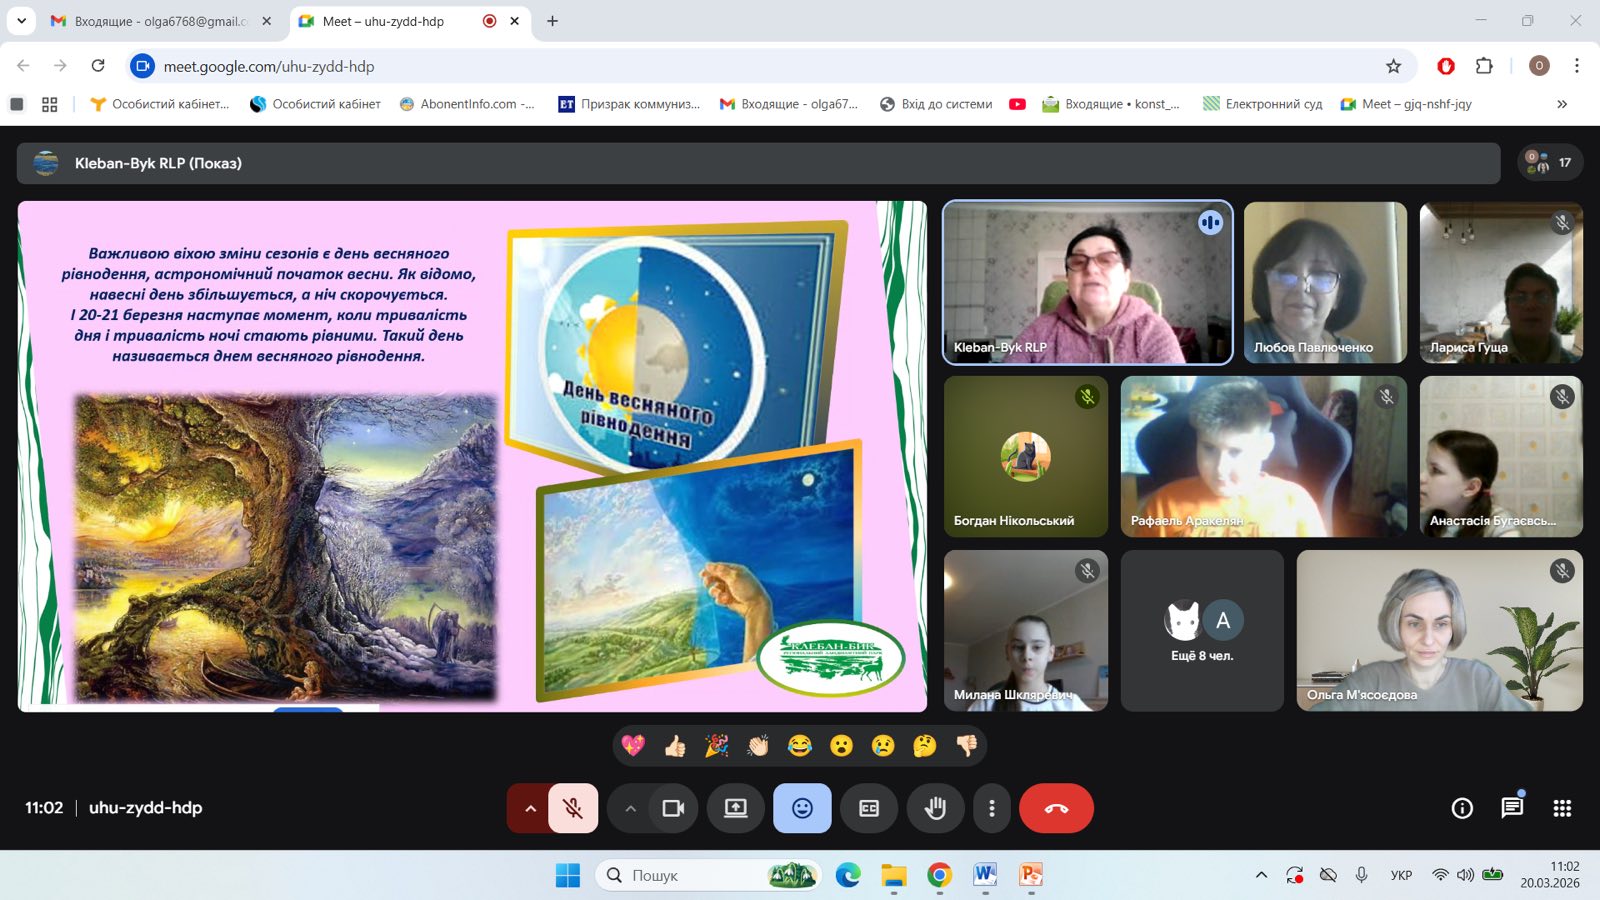Open participants list showing 17
Screen dimensions: 1600x900
[x=1550, y=162]
